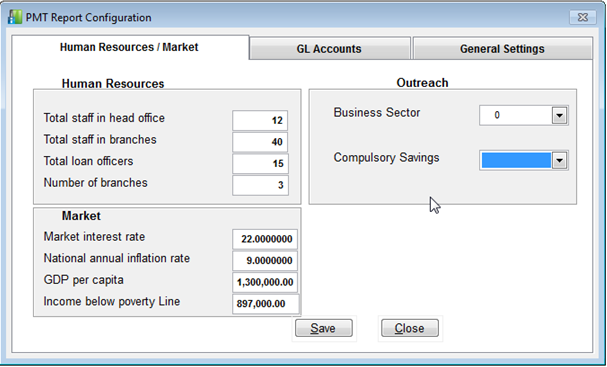Select the Human Resources / Market tab
Image resolution: width=607 pixels, height=367 pixels.
[x=129, y=47]
